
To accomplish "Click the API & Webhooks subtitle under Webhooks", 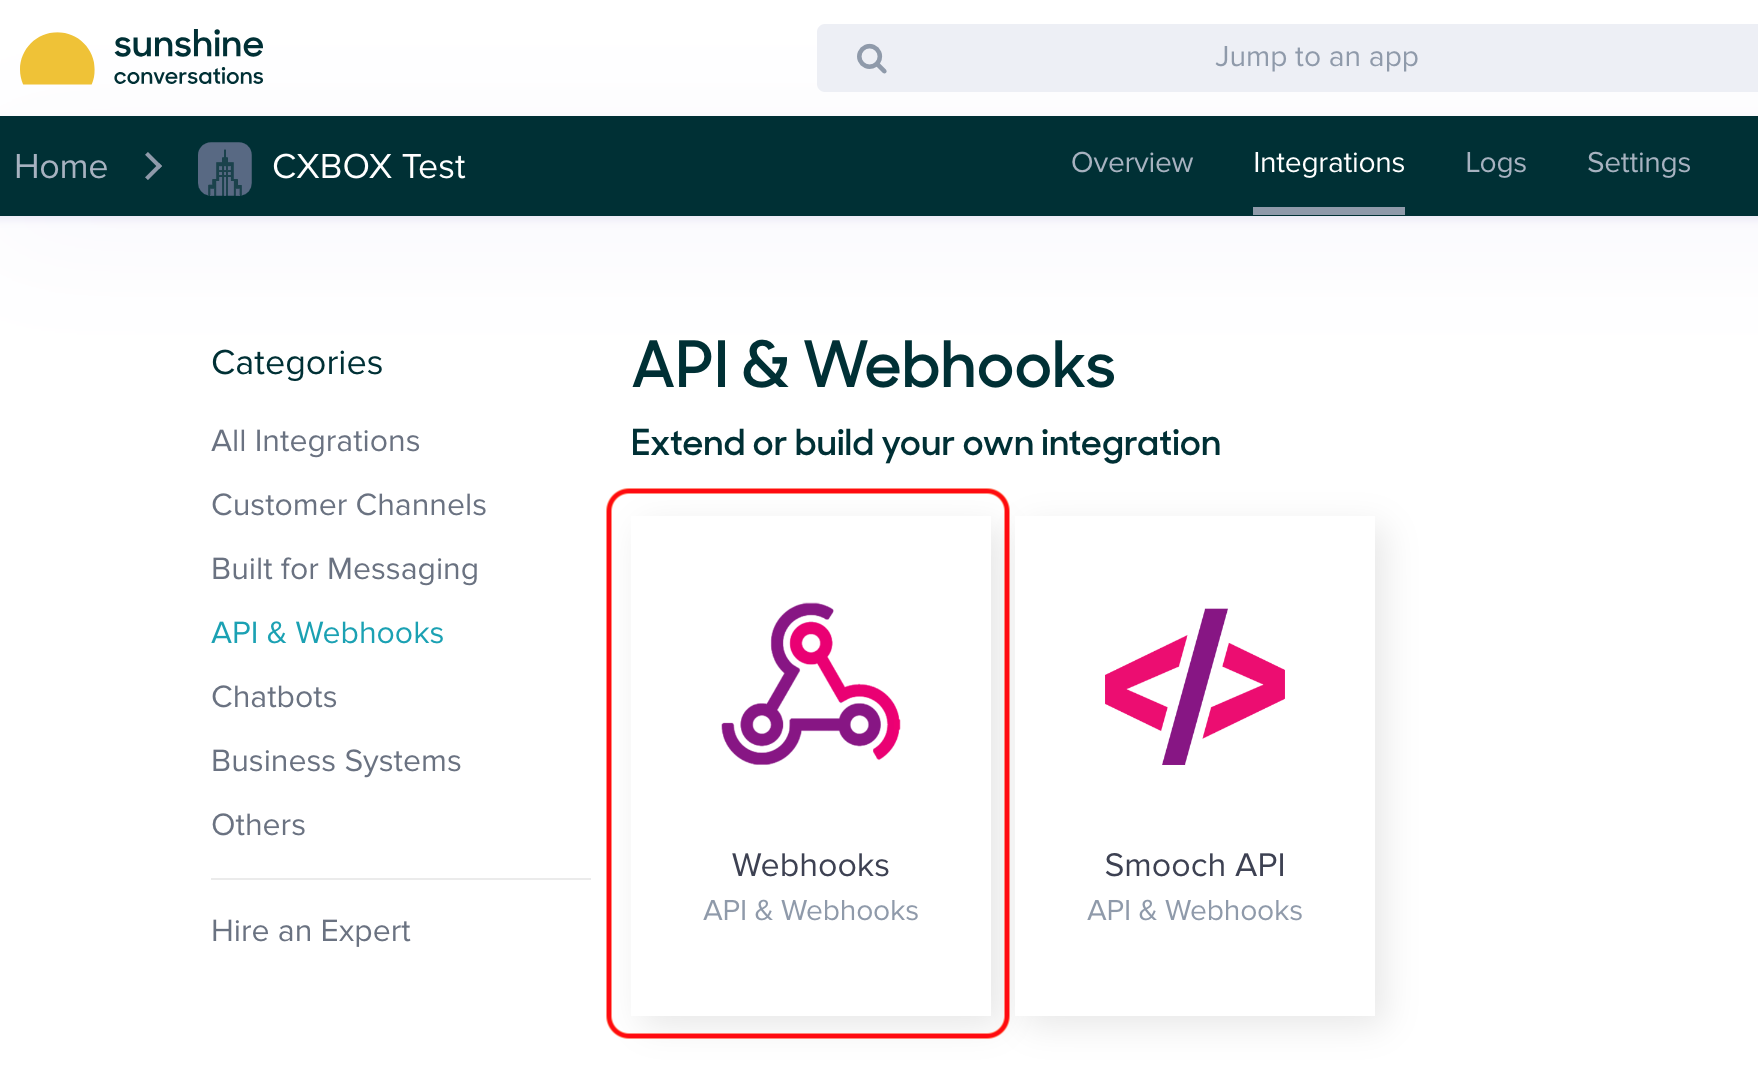I will tap(811, 911).
